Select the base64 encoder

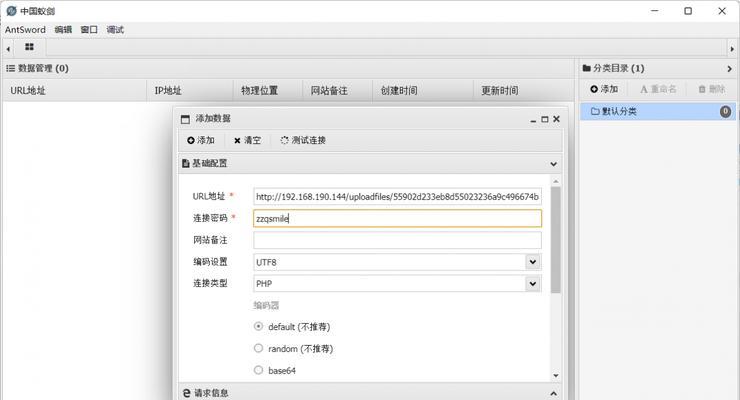point(258,370)
